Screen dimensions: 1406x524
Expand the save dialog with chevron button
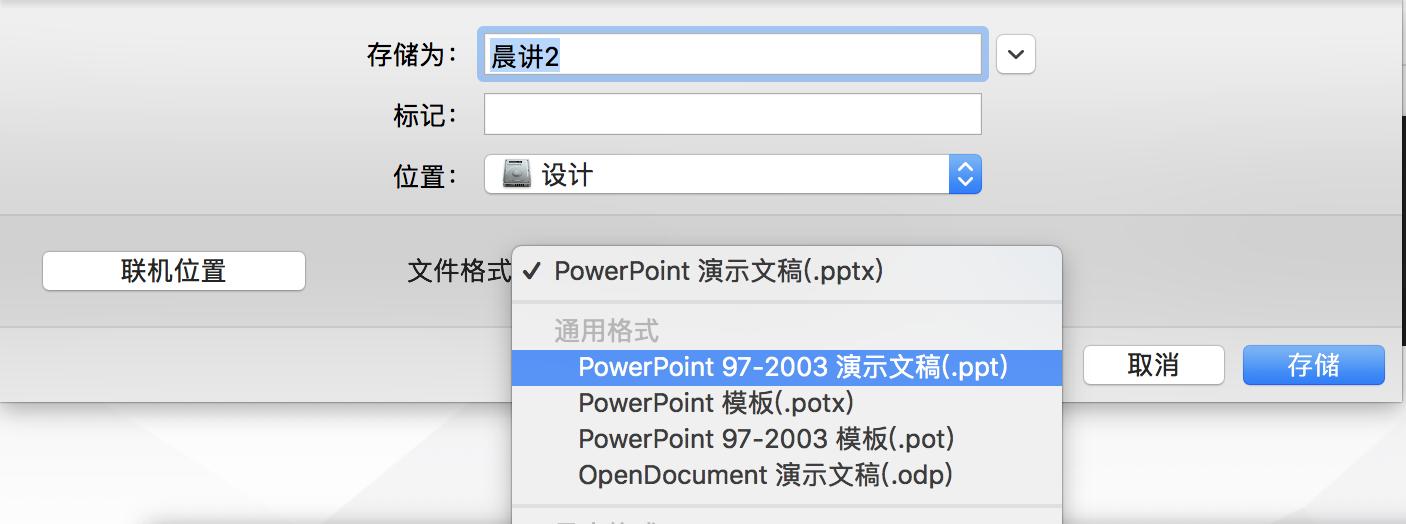click(x=1016, y=55)
